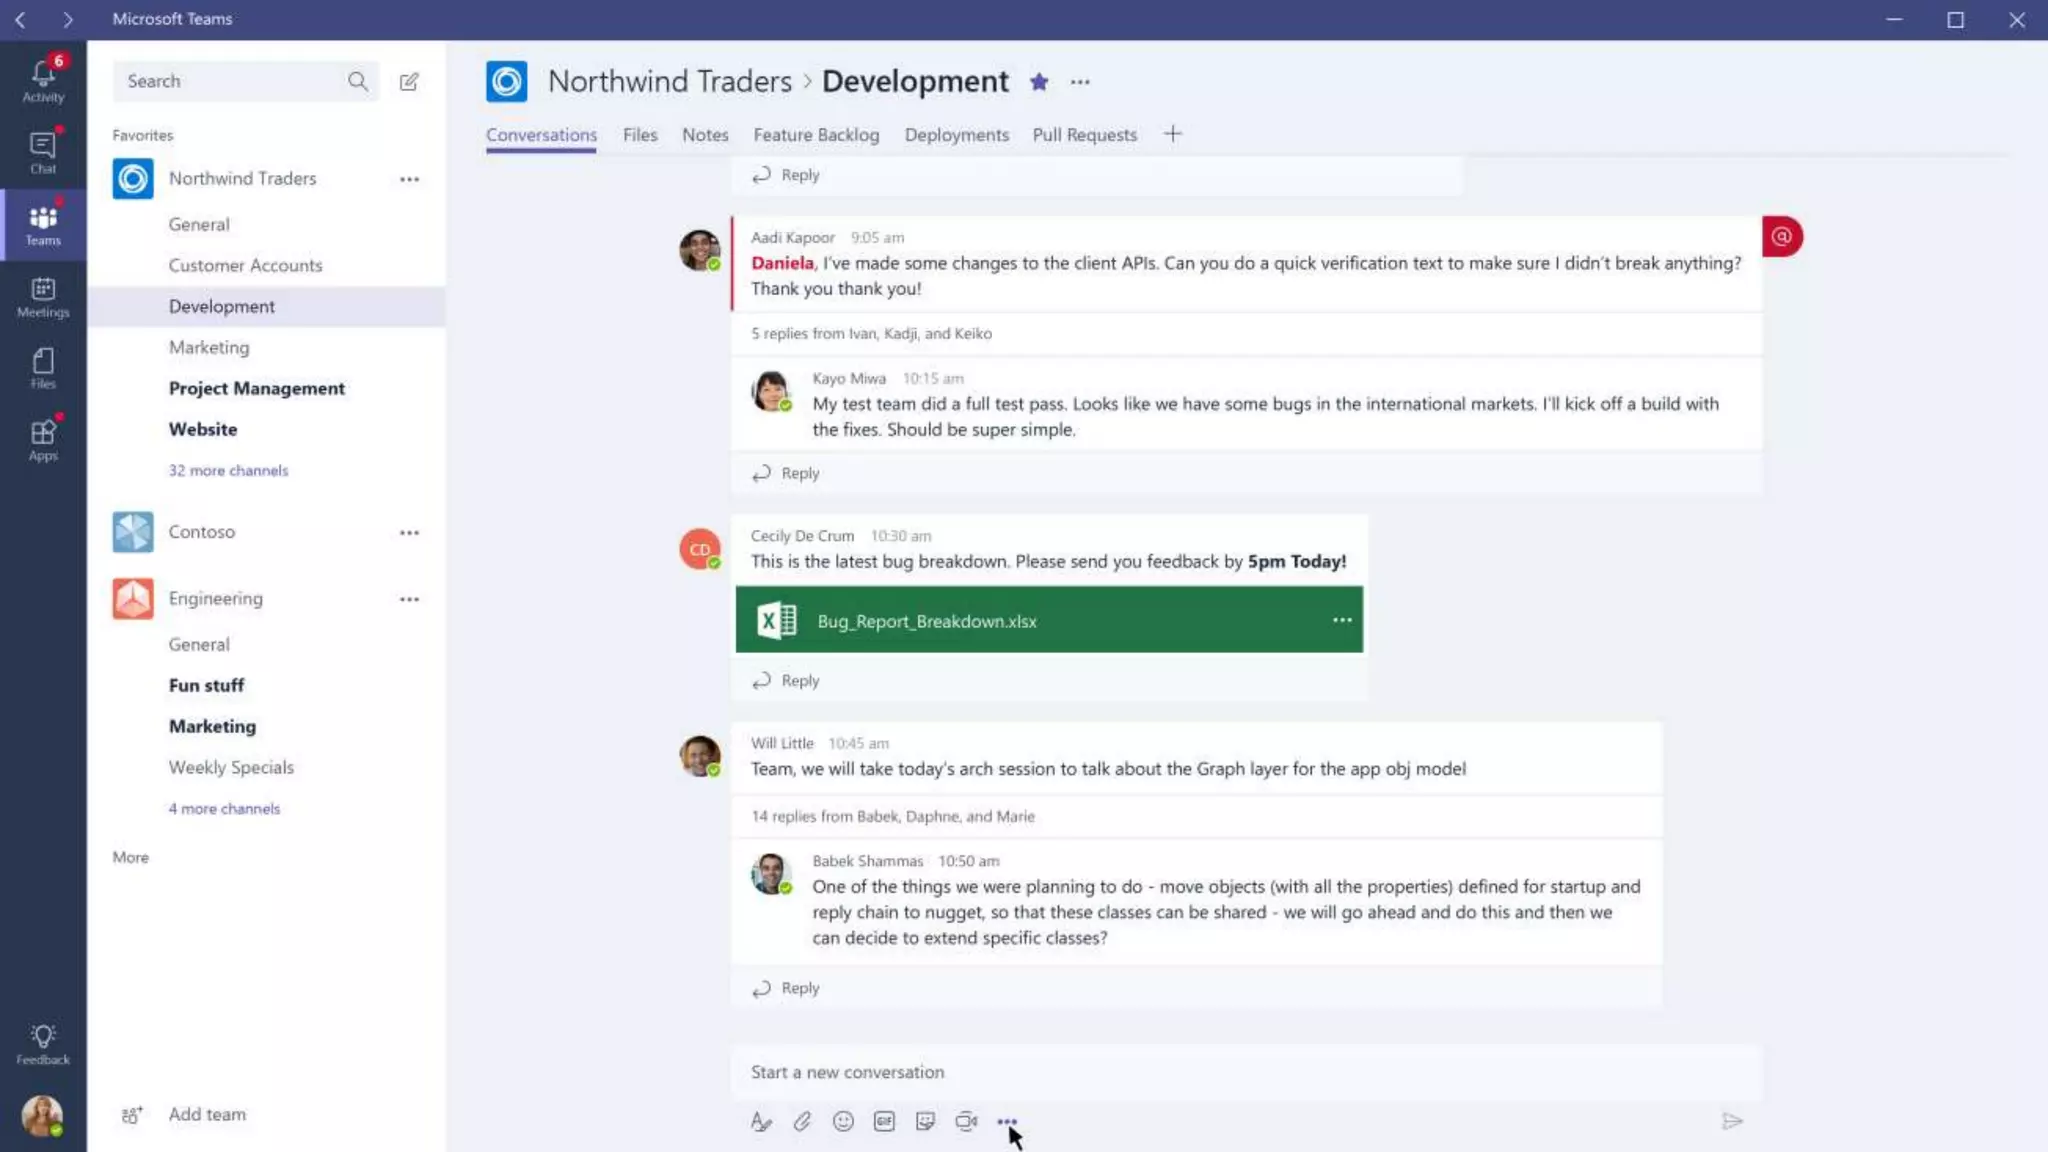2048x1152 pixels.
Task: Open the Activity feed icon
Action: 43,80
